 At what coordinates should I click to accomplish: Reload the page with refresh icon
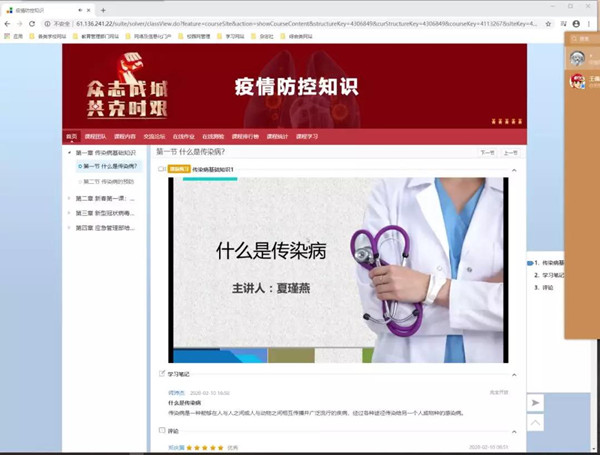click(31, 23)
